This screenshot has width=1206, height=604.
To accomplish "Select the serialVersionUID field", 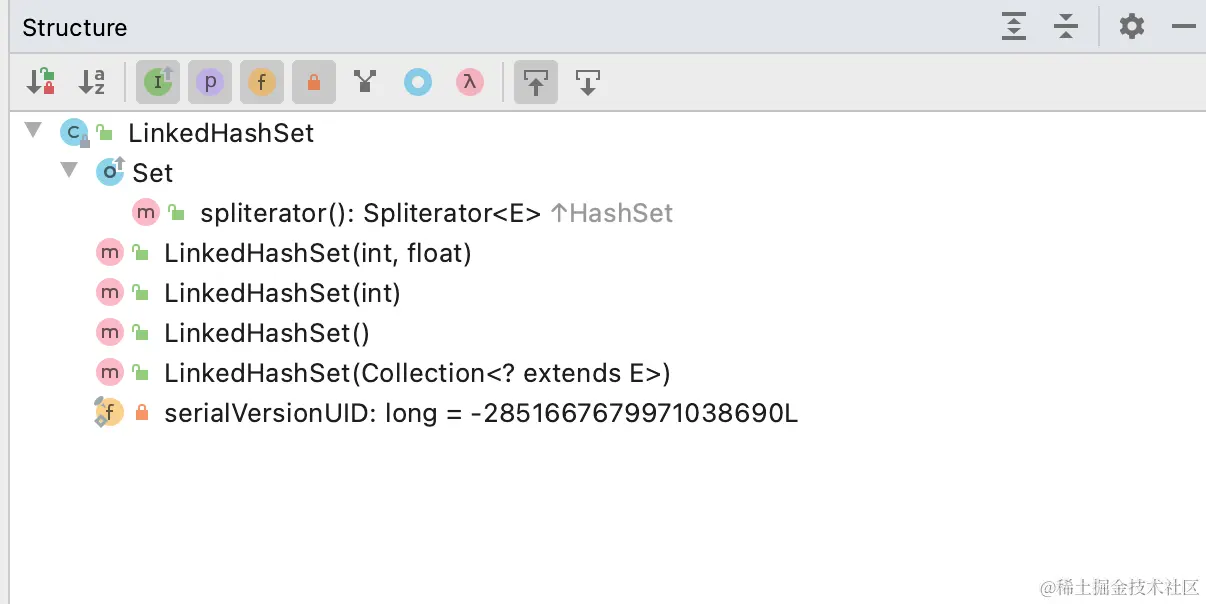I will [480, 413].
